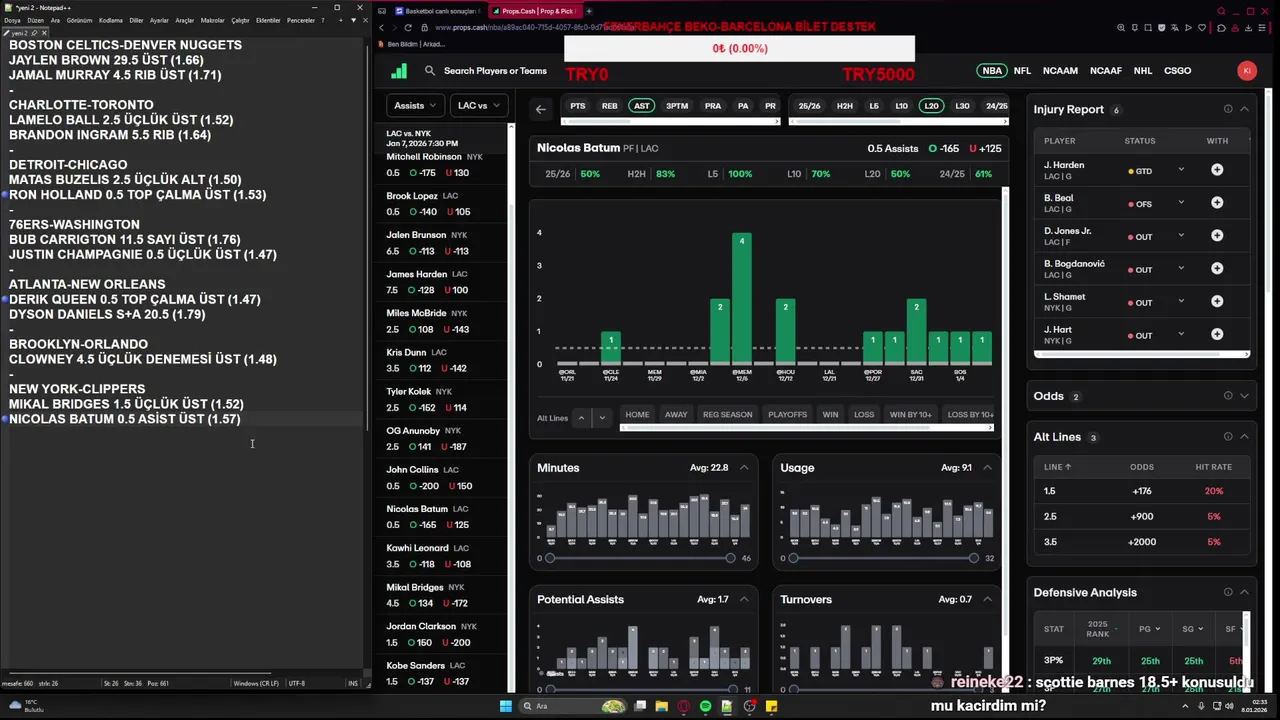Select the L10 range filter
Viewport: 1280px width, 720px height.
[901, 106]
